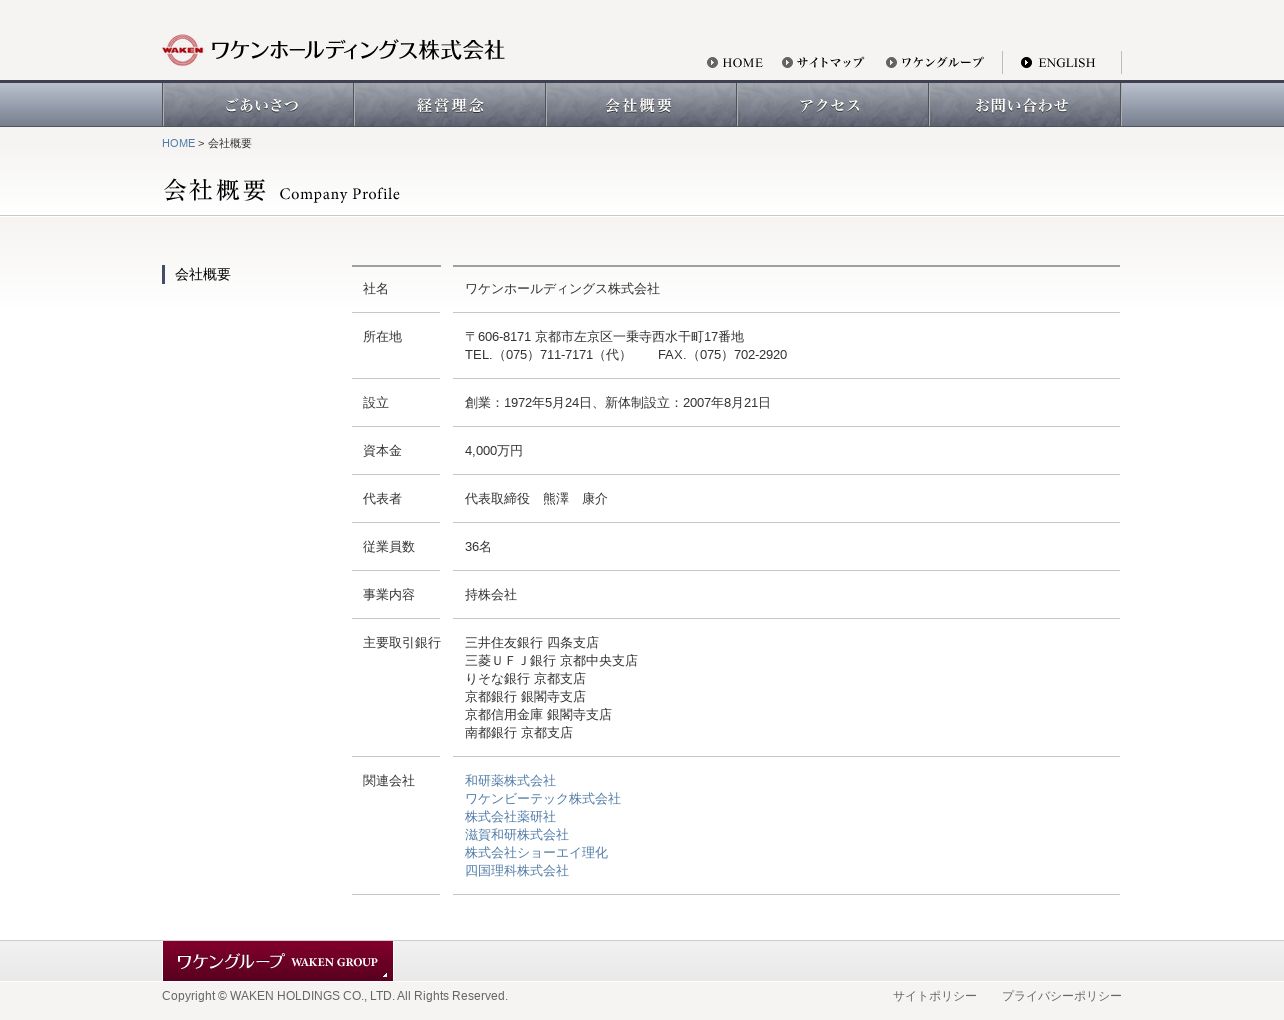1284x1020 pixels.
Task: Click the ワケンホールディングス株式会社 header title
Action: tap(357, 50)
